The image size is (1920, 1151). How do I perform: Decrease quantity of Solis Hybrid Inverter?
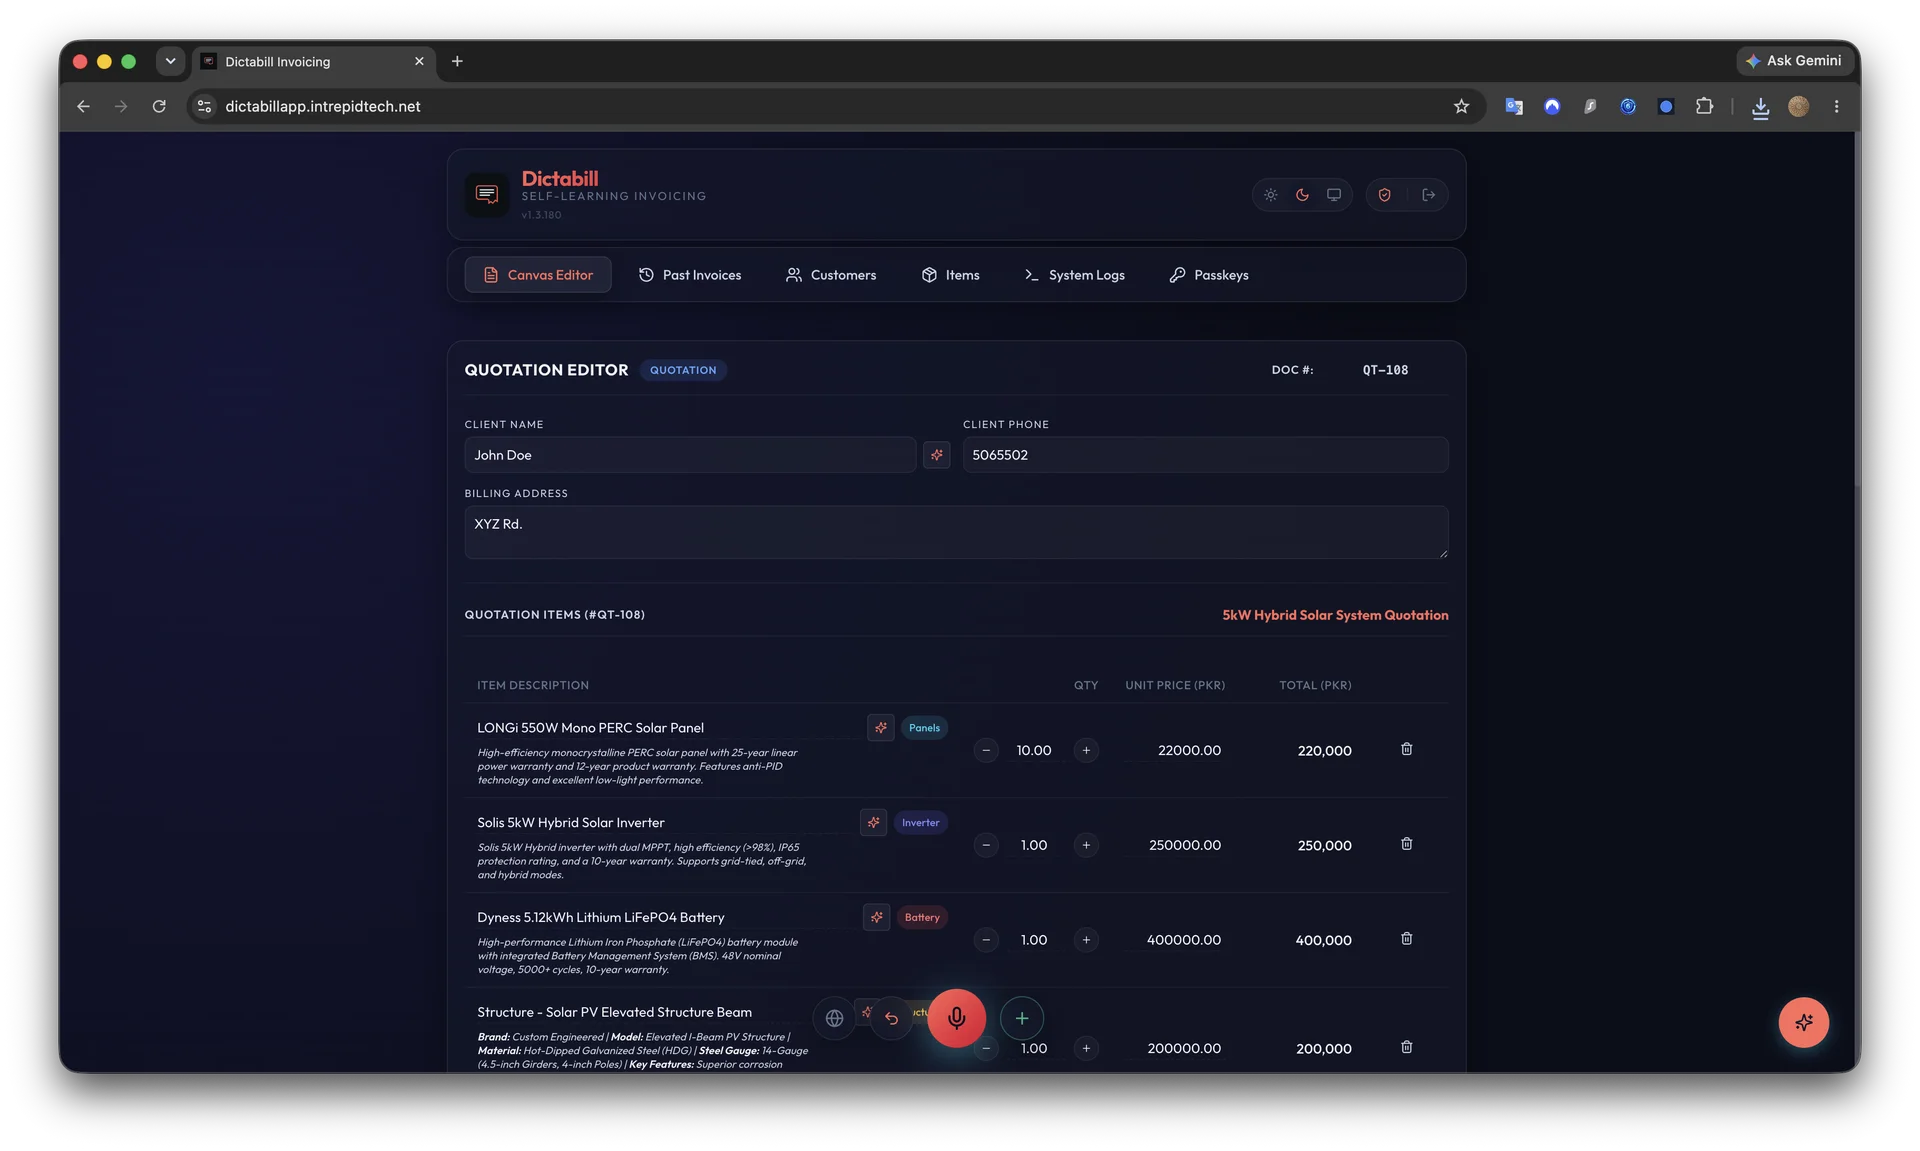click(986, 845)
